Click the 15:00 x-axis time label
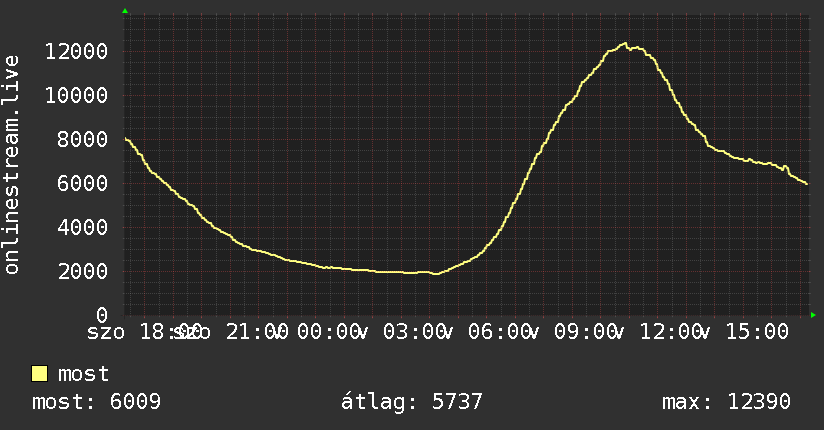The height and width of the screenshot is (430, 824). click(x=757, y=332)
